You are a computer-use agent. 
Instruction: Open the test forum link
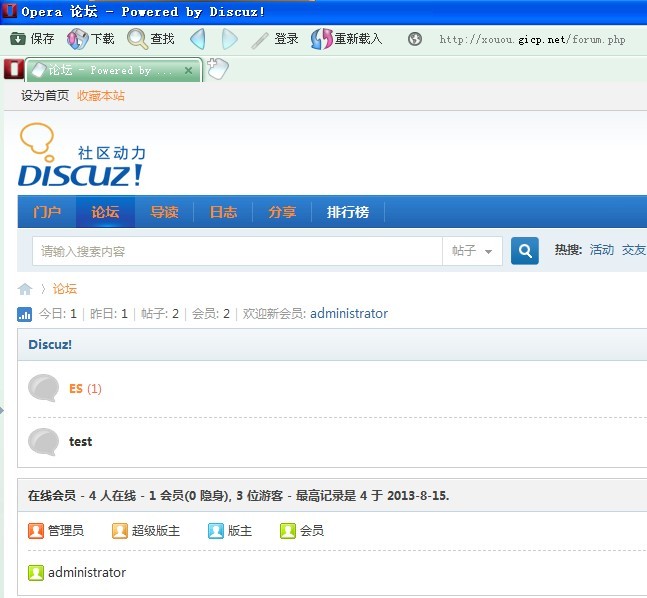(x=80, y=442)
